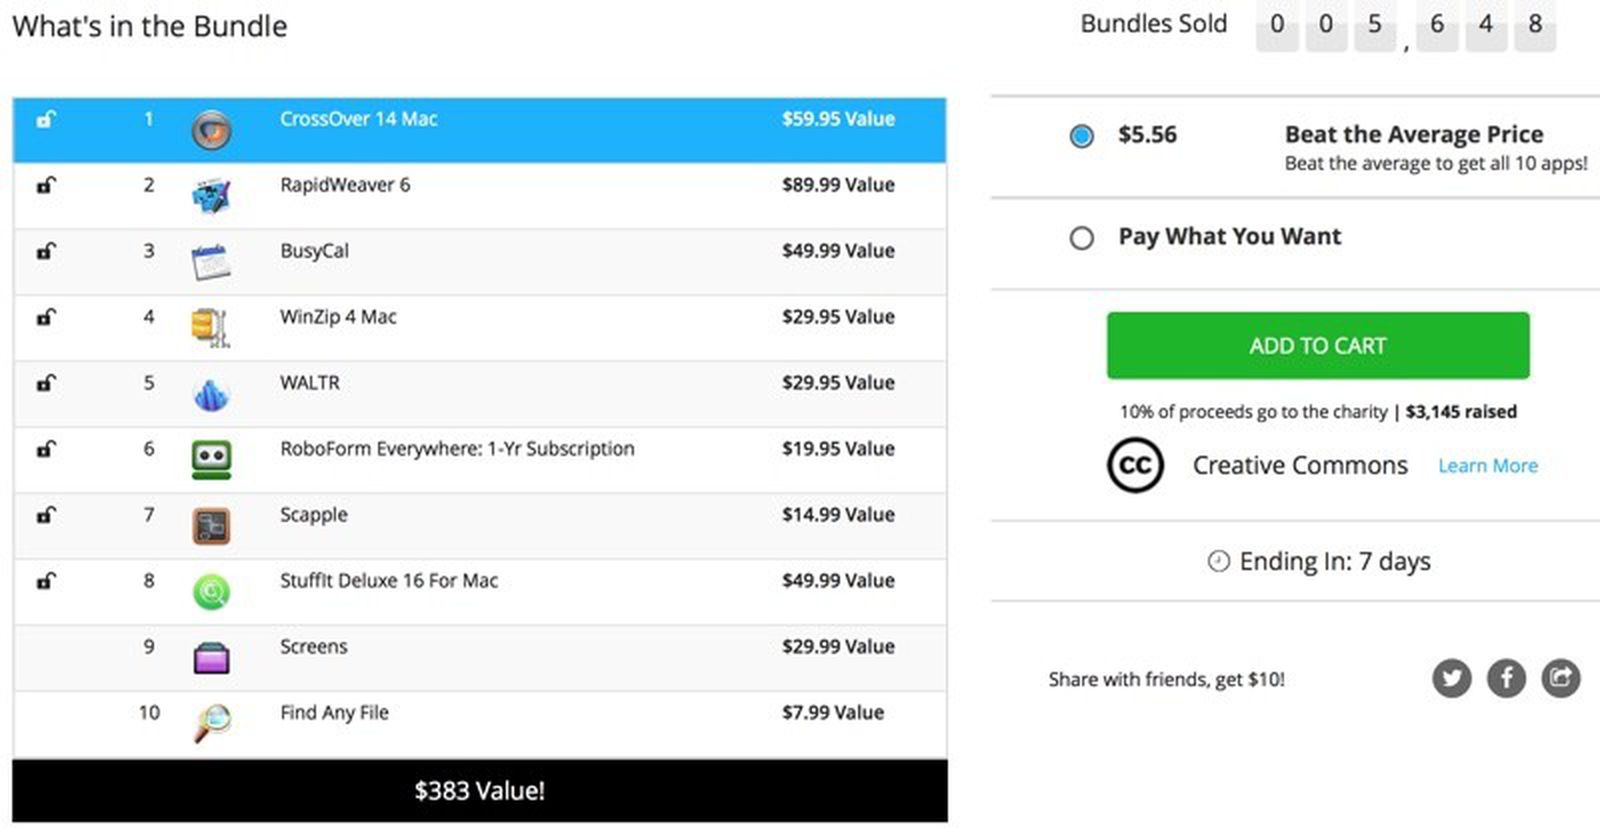This screenshot has width=1600, height=828.
Task: Open the Creative Commons Learn More link
Action: (1488, 465)
